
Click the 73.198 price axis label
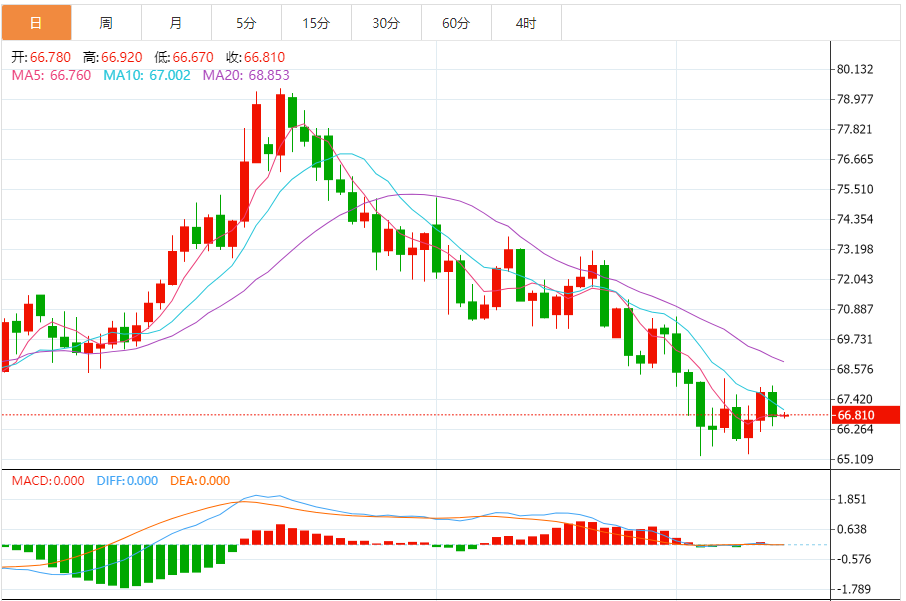click(855, 250)
